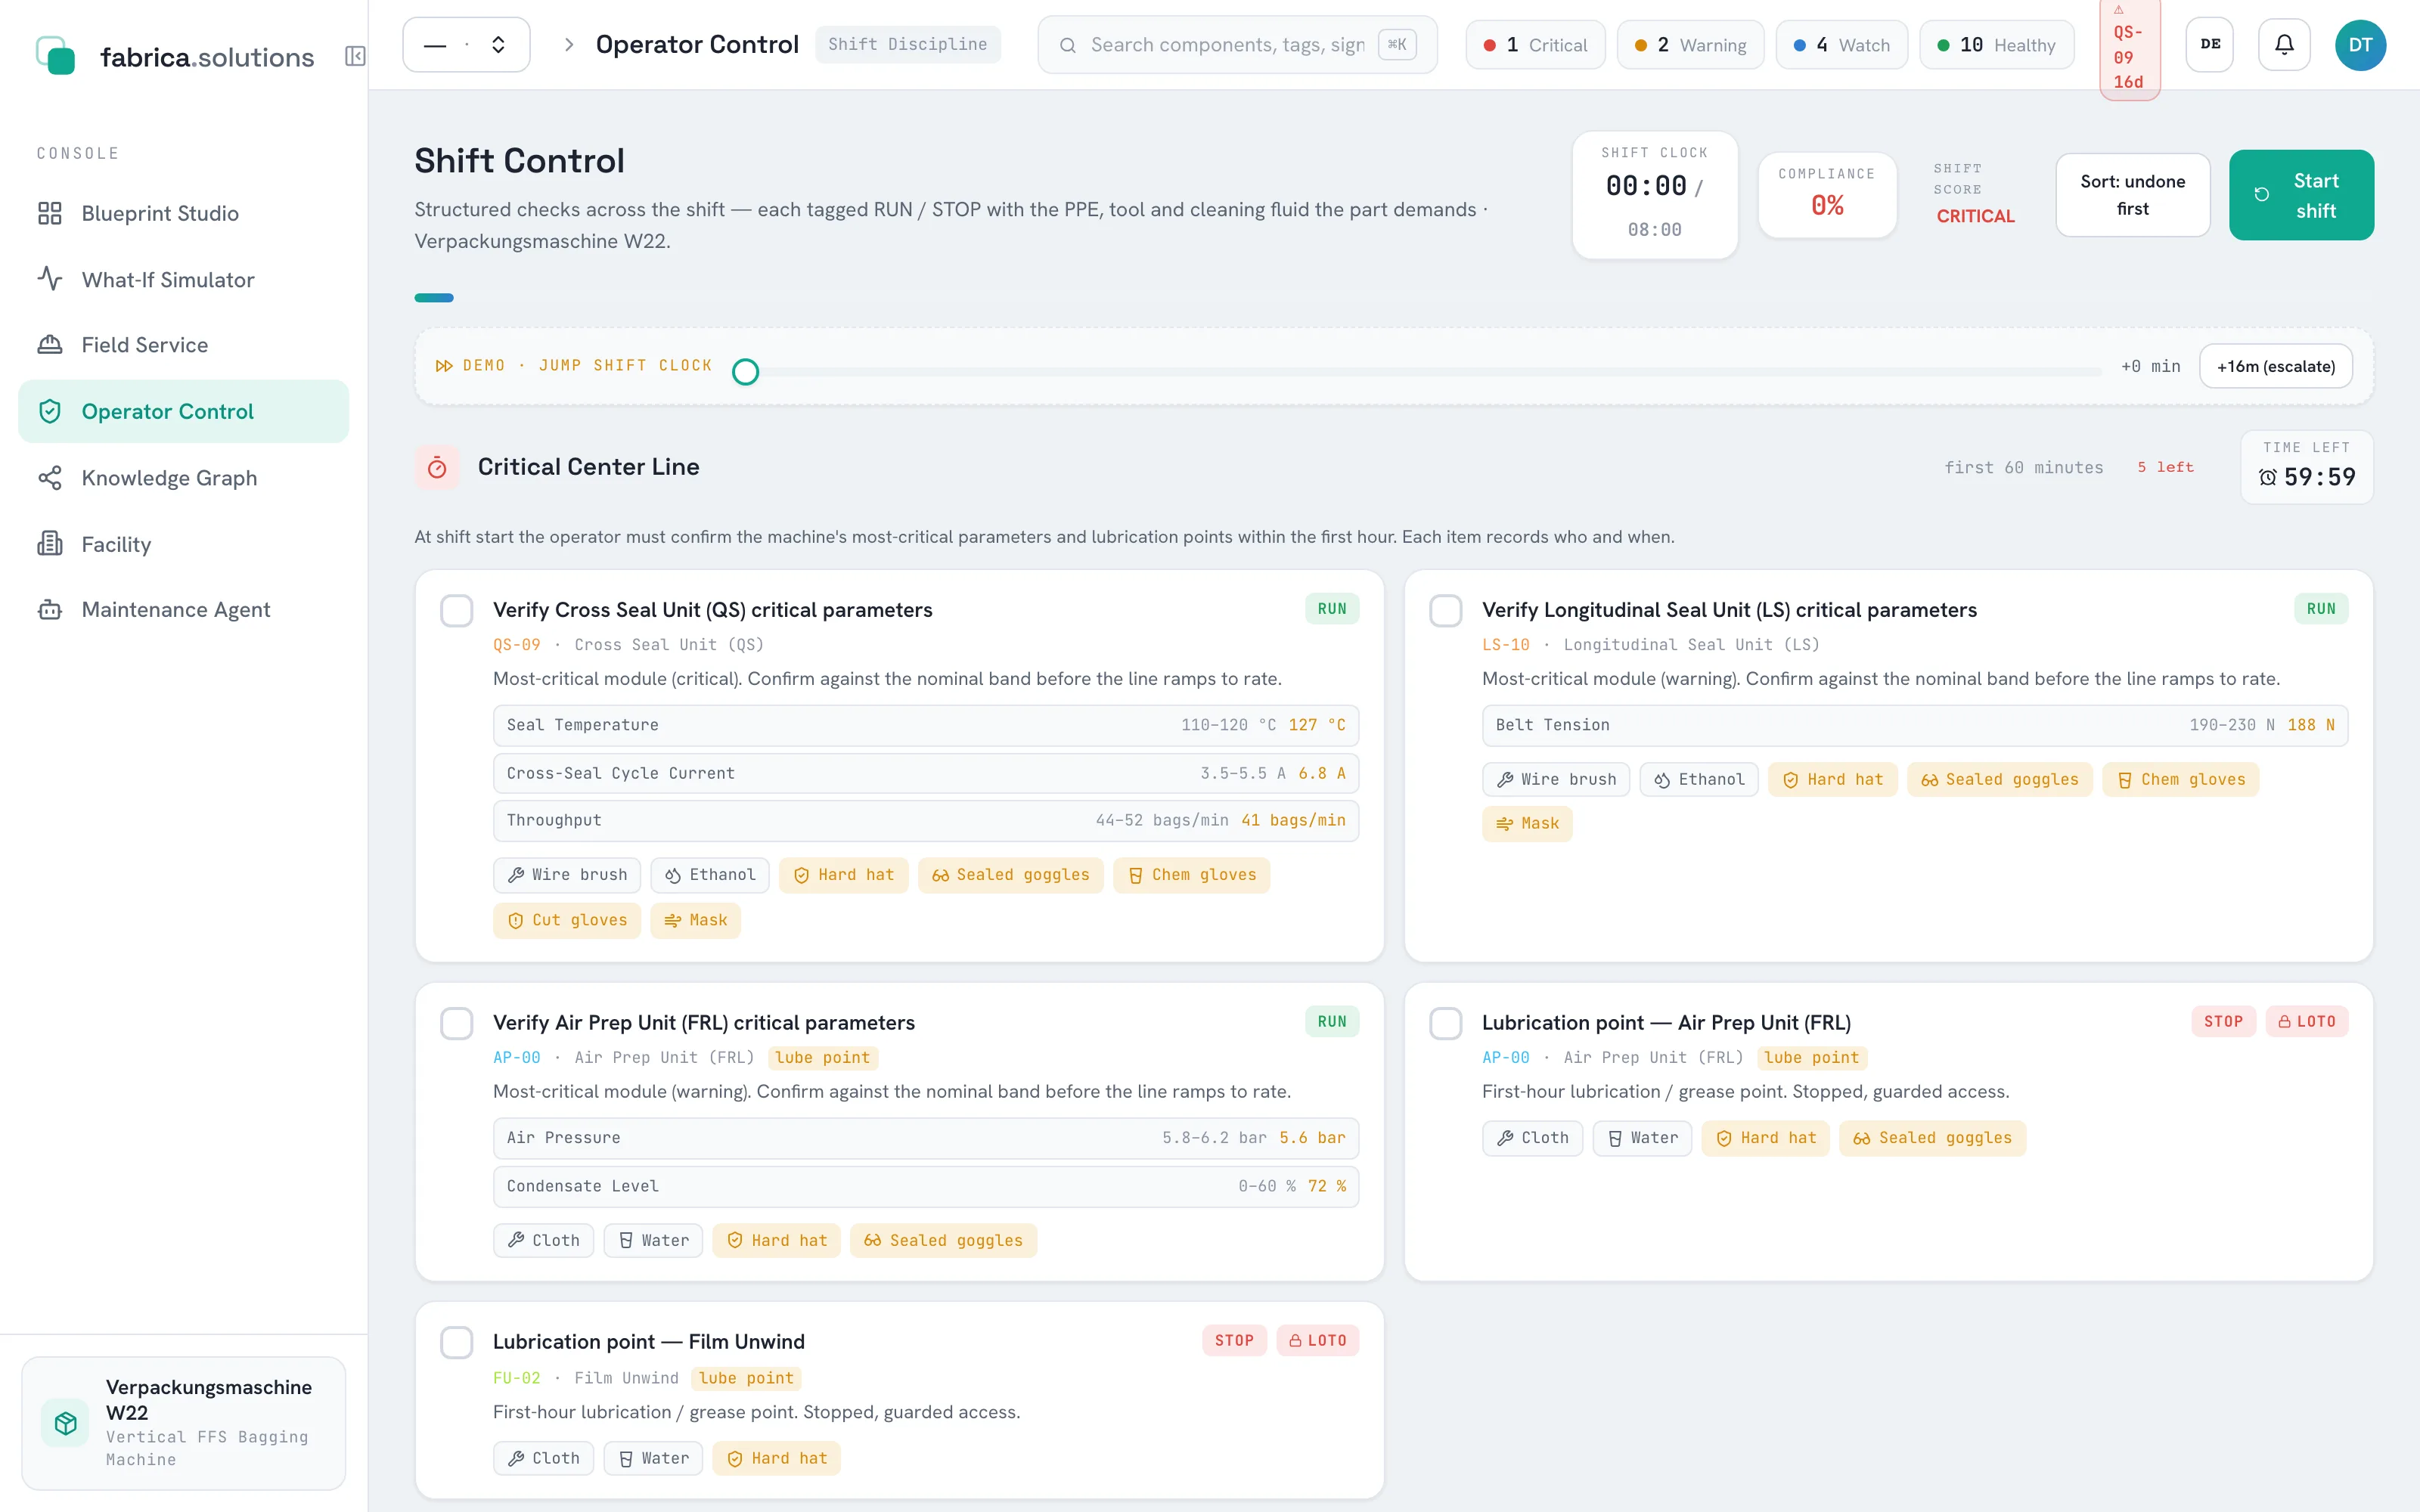
Task: Open the Verpackungsmaschine W22 machine card
Action: (184, 1423)
